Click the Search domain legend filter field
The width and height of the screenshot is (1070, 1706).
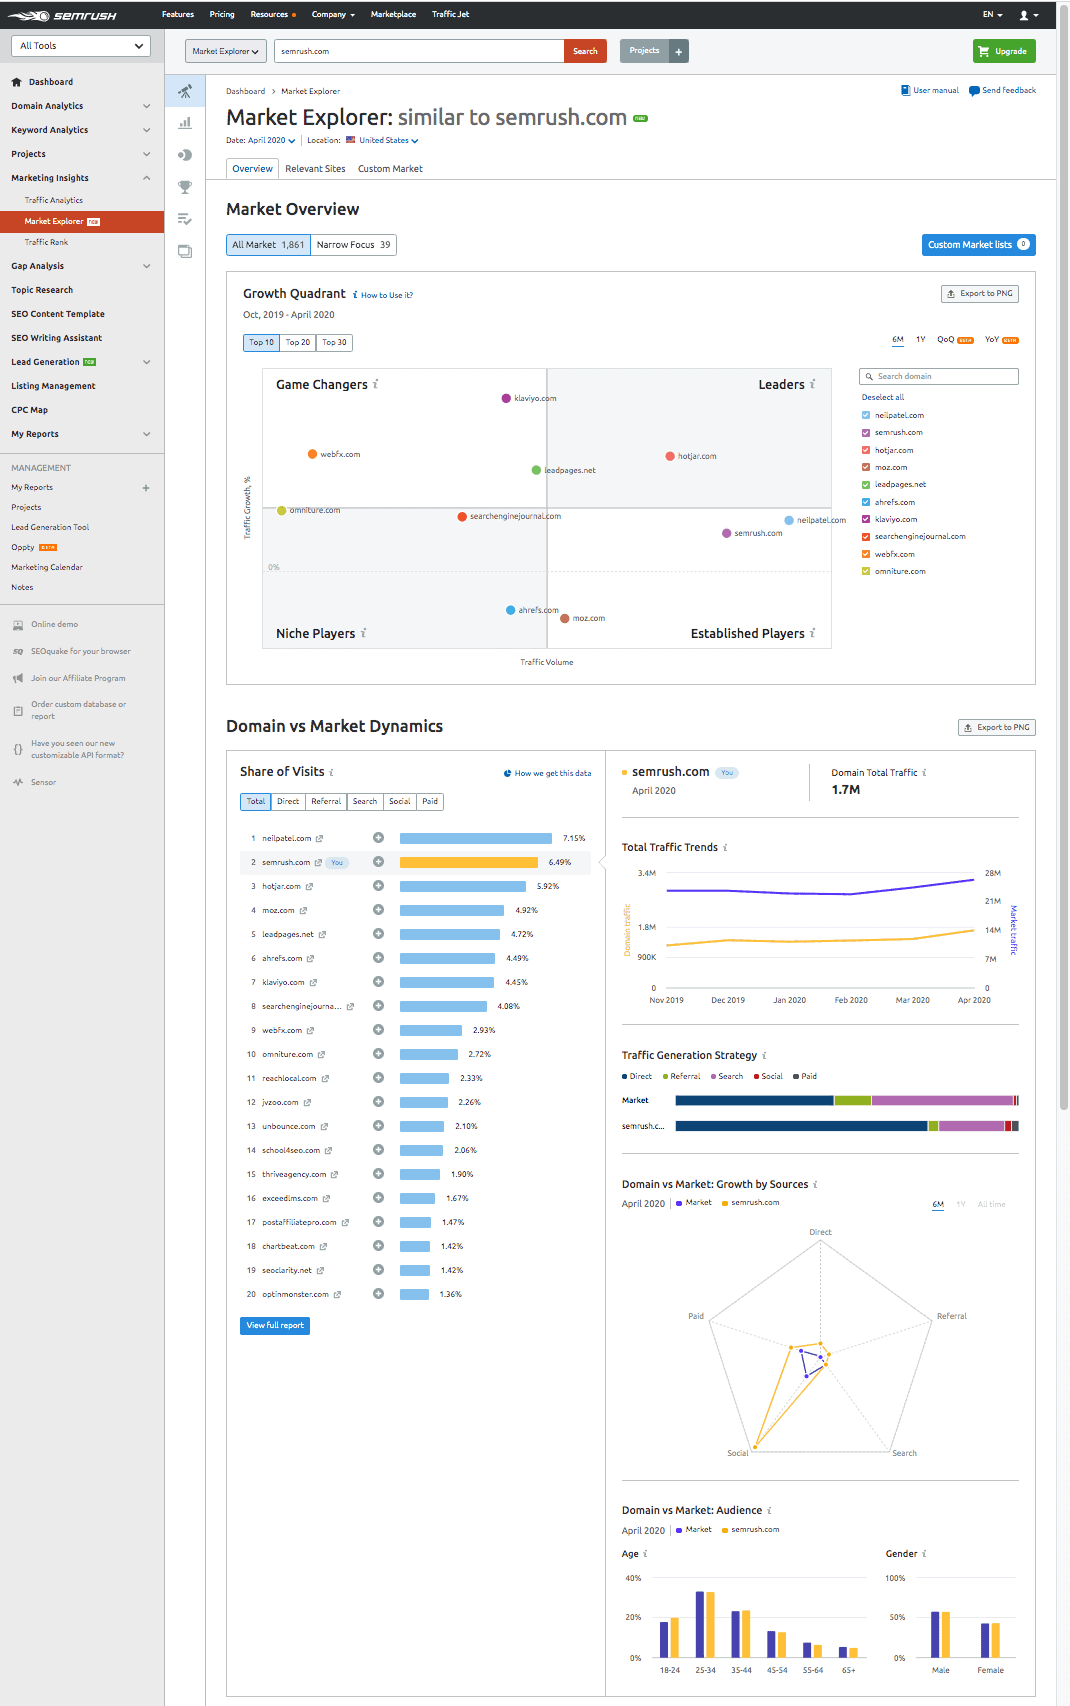tap(939, 376)
